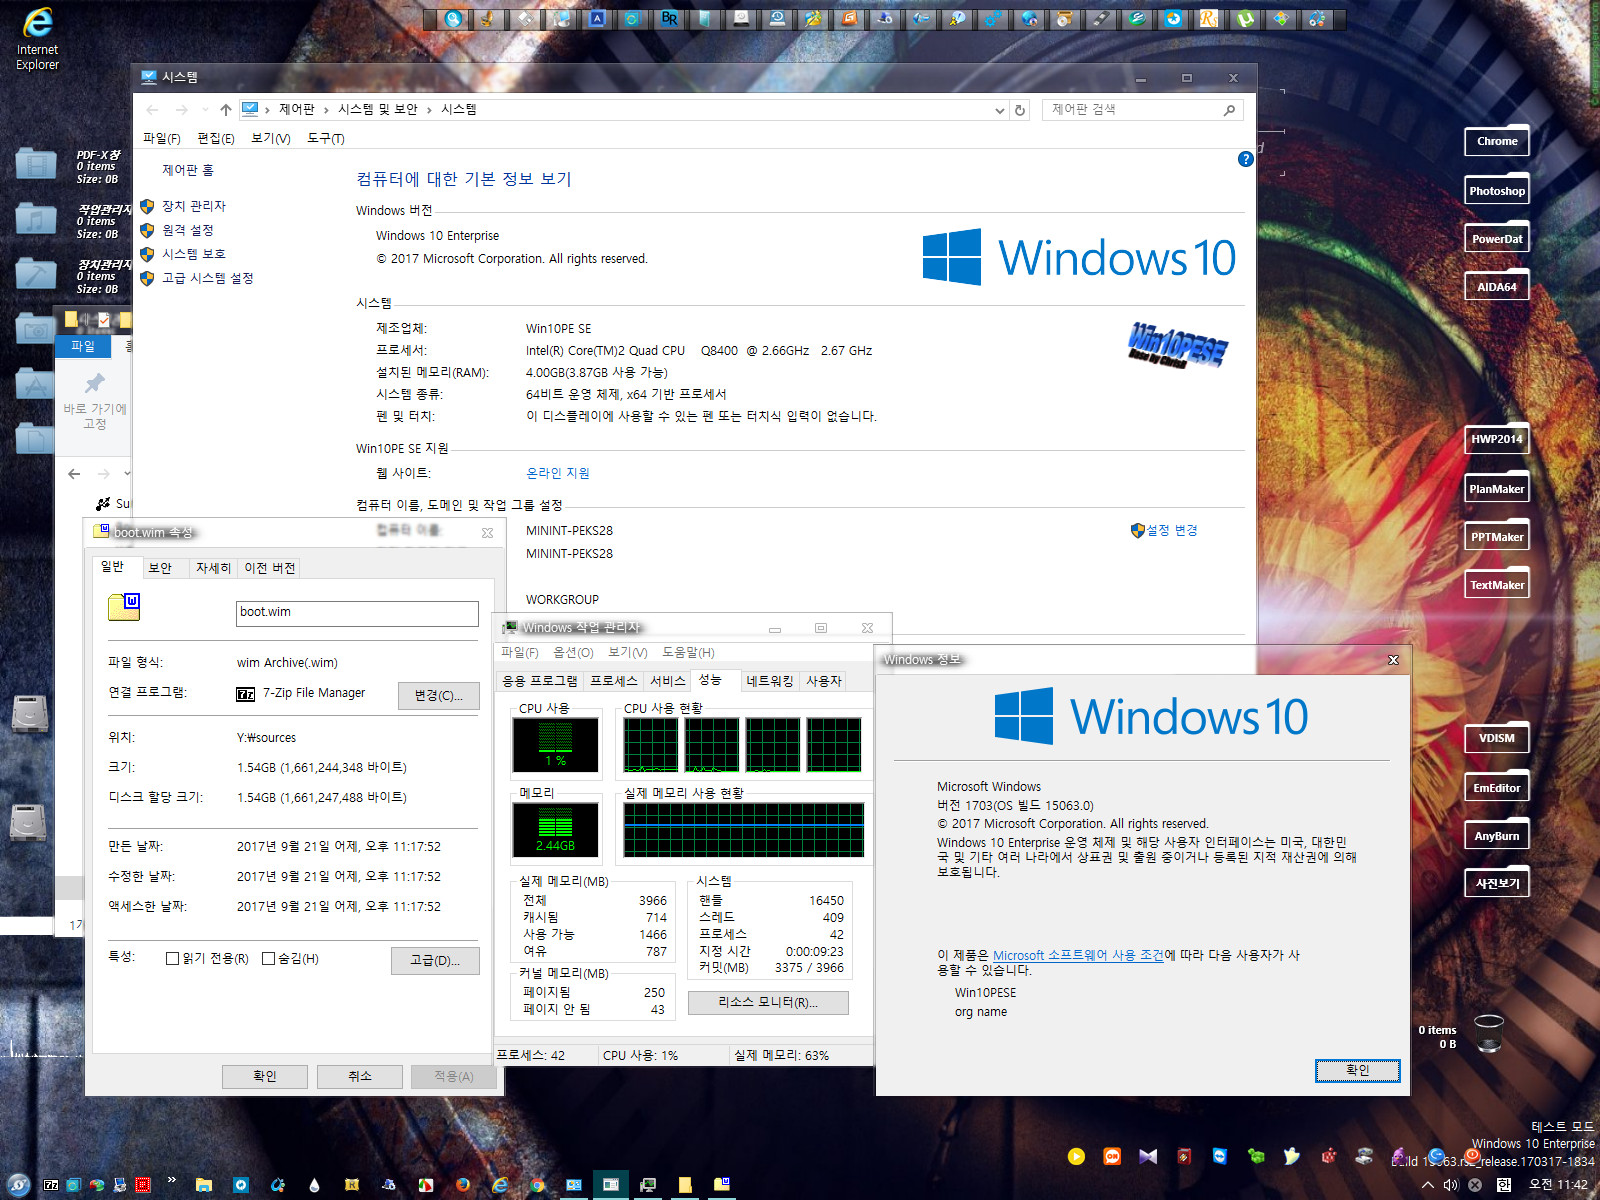The width and height of the screenshot is (1600, 1200).
Task: Click 확인 in Windows 정보 dialog
Action: 1357,1070
